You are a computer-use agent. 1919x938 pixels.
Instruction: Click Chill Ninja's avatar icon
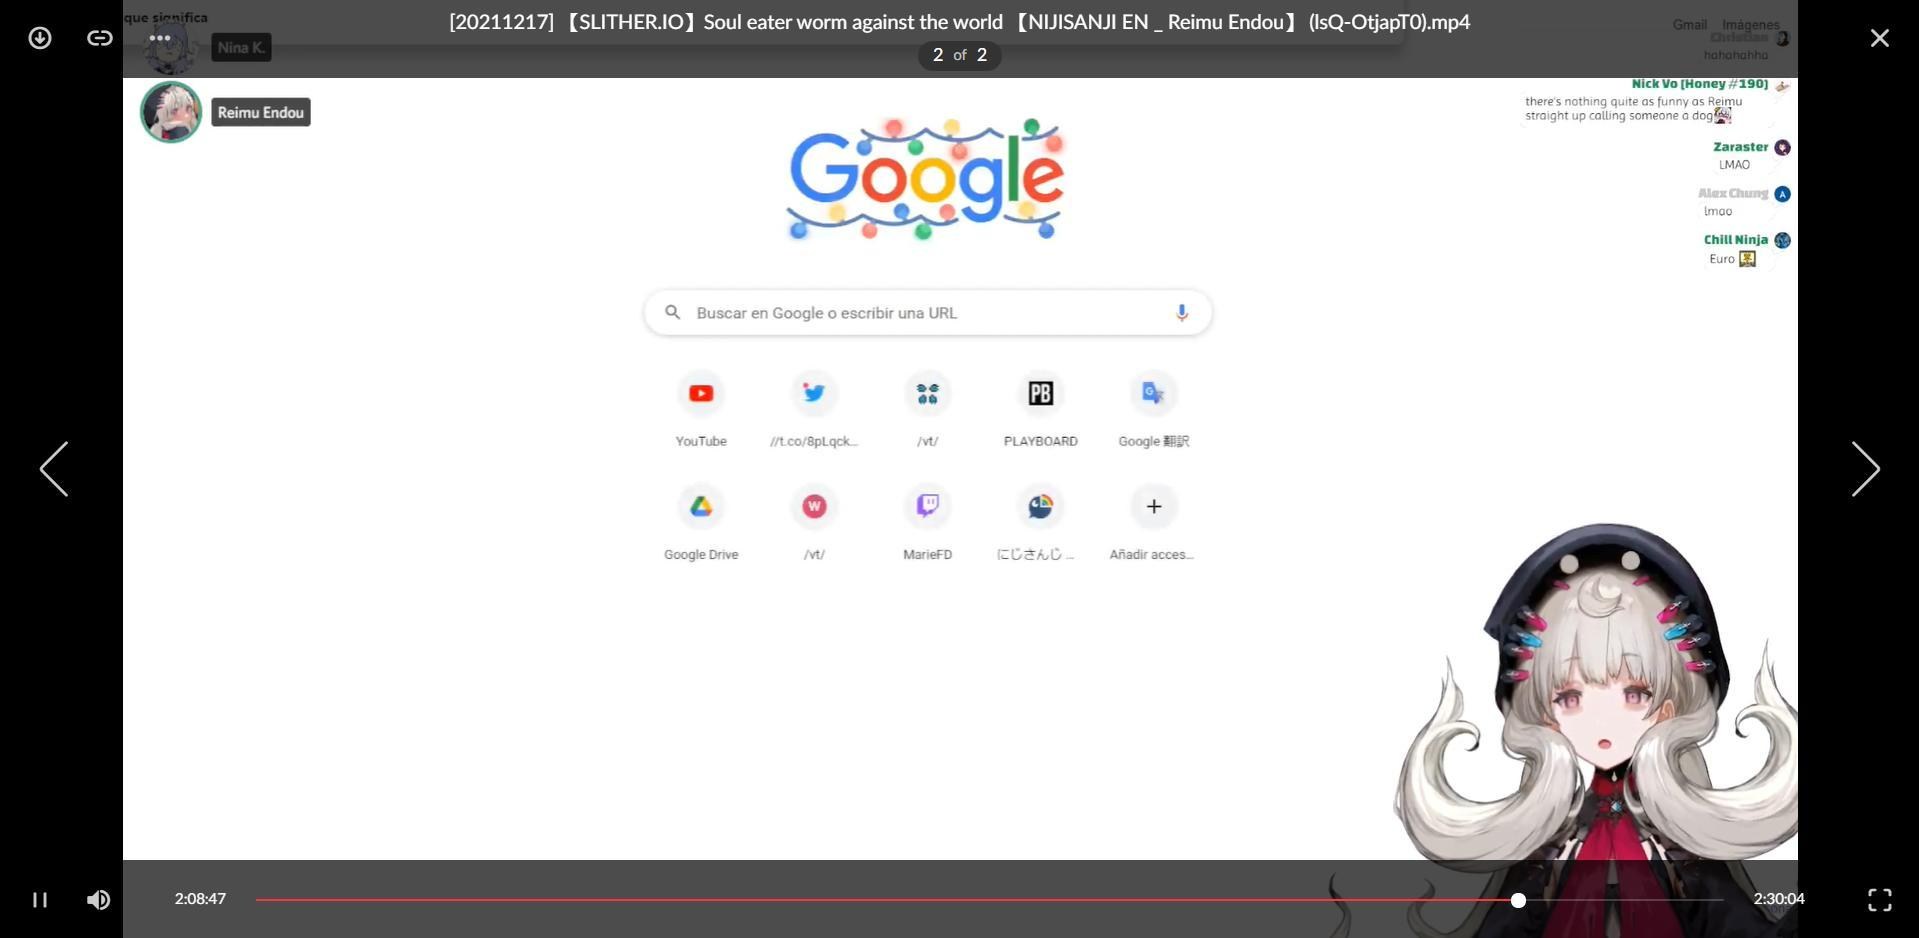(x=1782, y=240)
